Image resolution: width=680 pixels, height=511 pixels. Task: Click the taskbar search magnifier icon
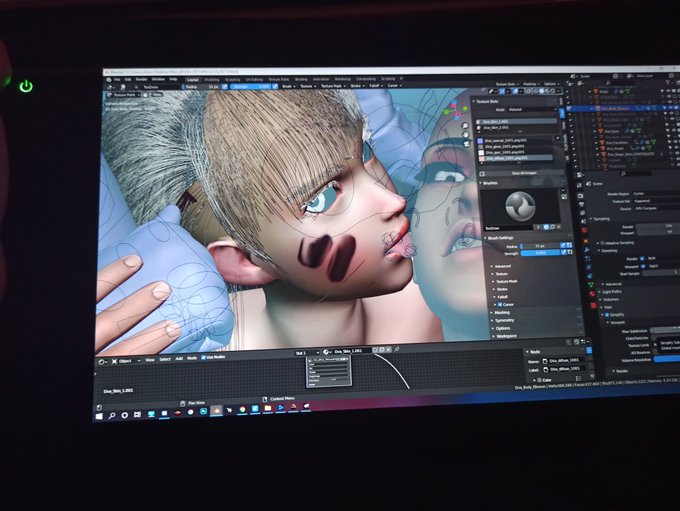112,416
